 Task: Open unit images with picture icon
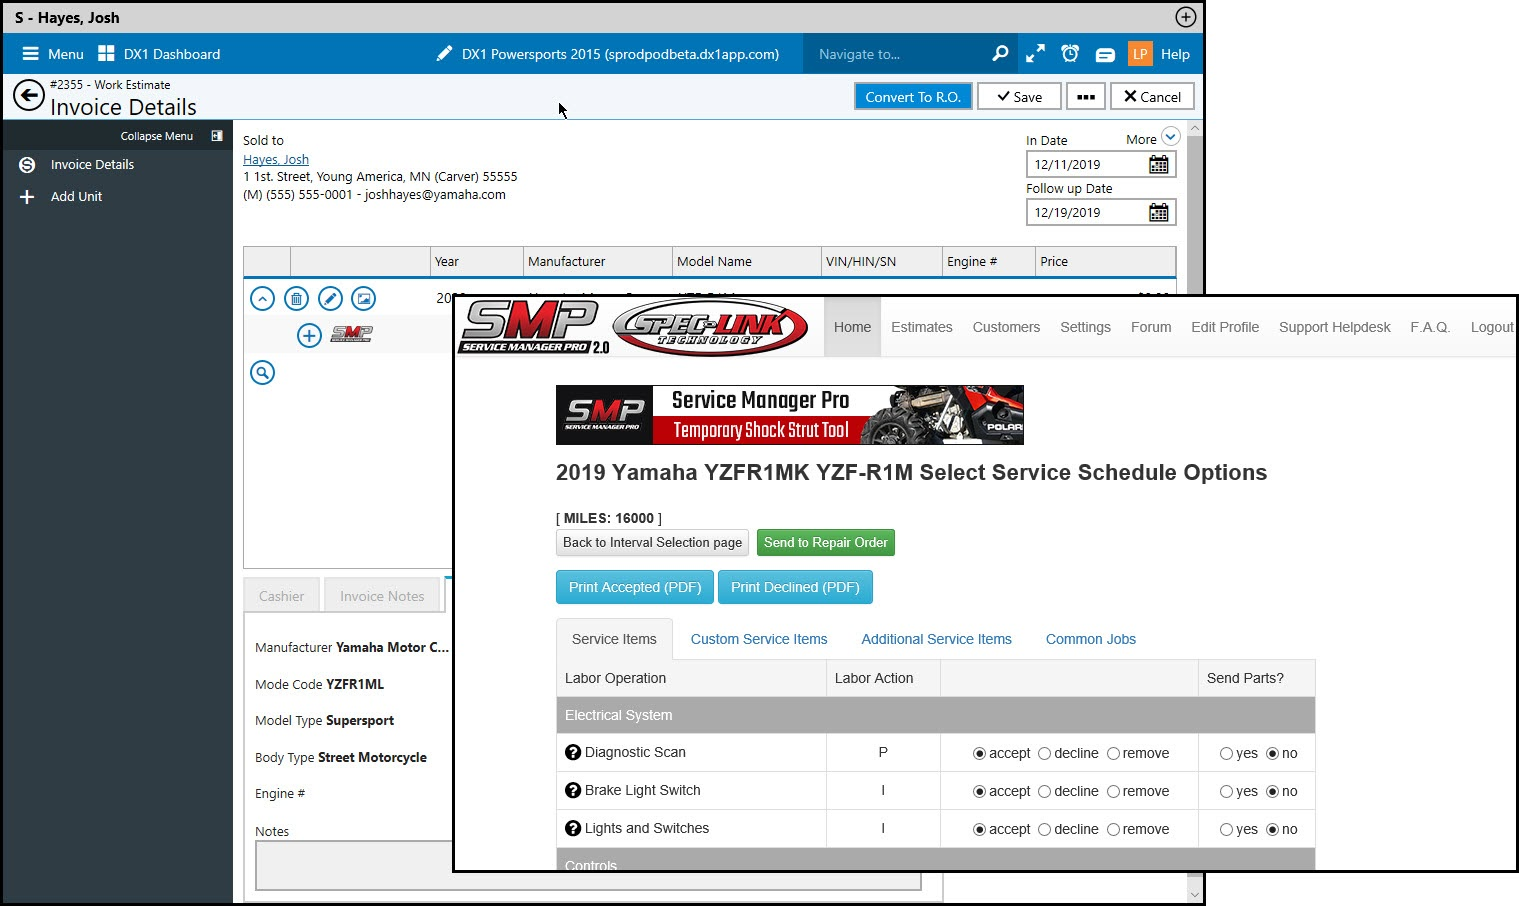364,298
